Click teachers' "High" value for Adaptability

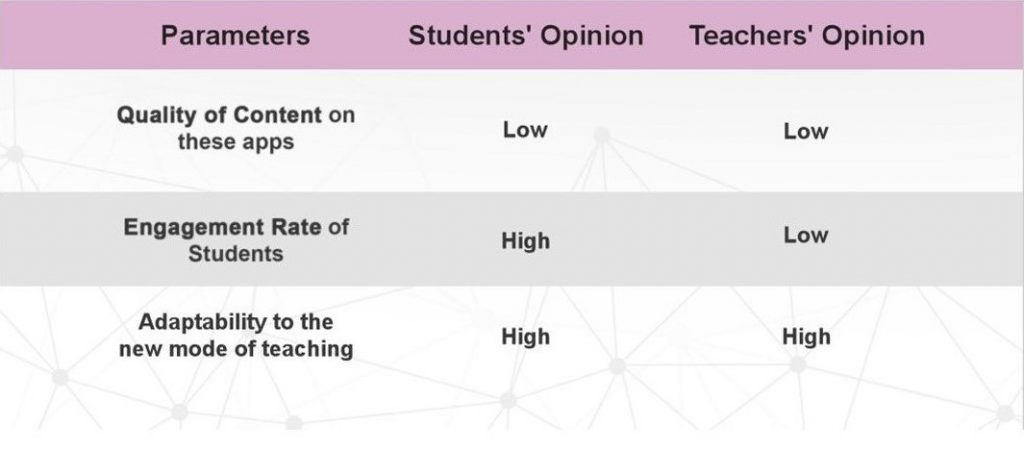point(806,337)
